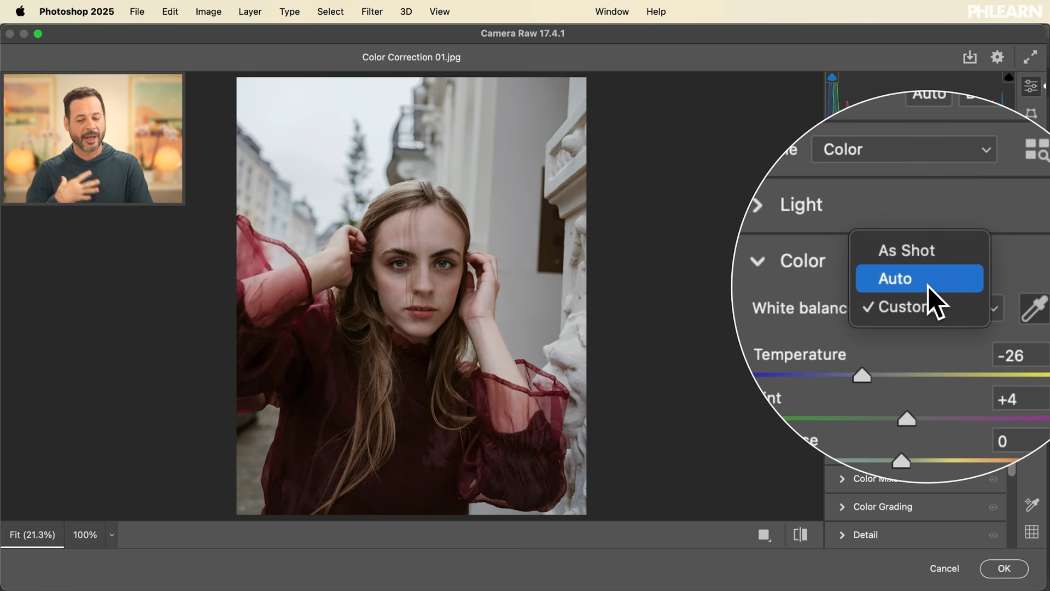
Task: Toggle histogram shadow clipping warning
Action: point(832,78)
